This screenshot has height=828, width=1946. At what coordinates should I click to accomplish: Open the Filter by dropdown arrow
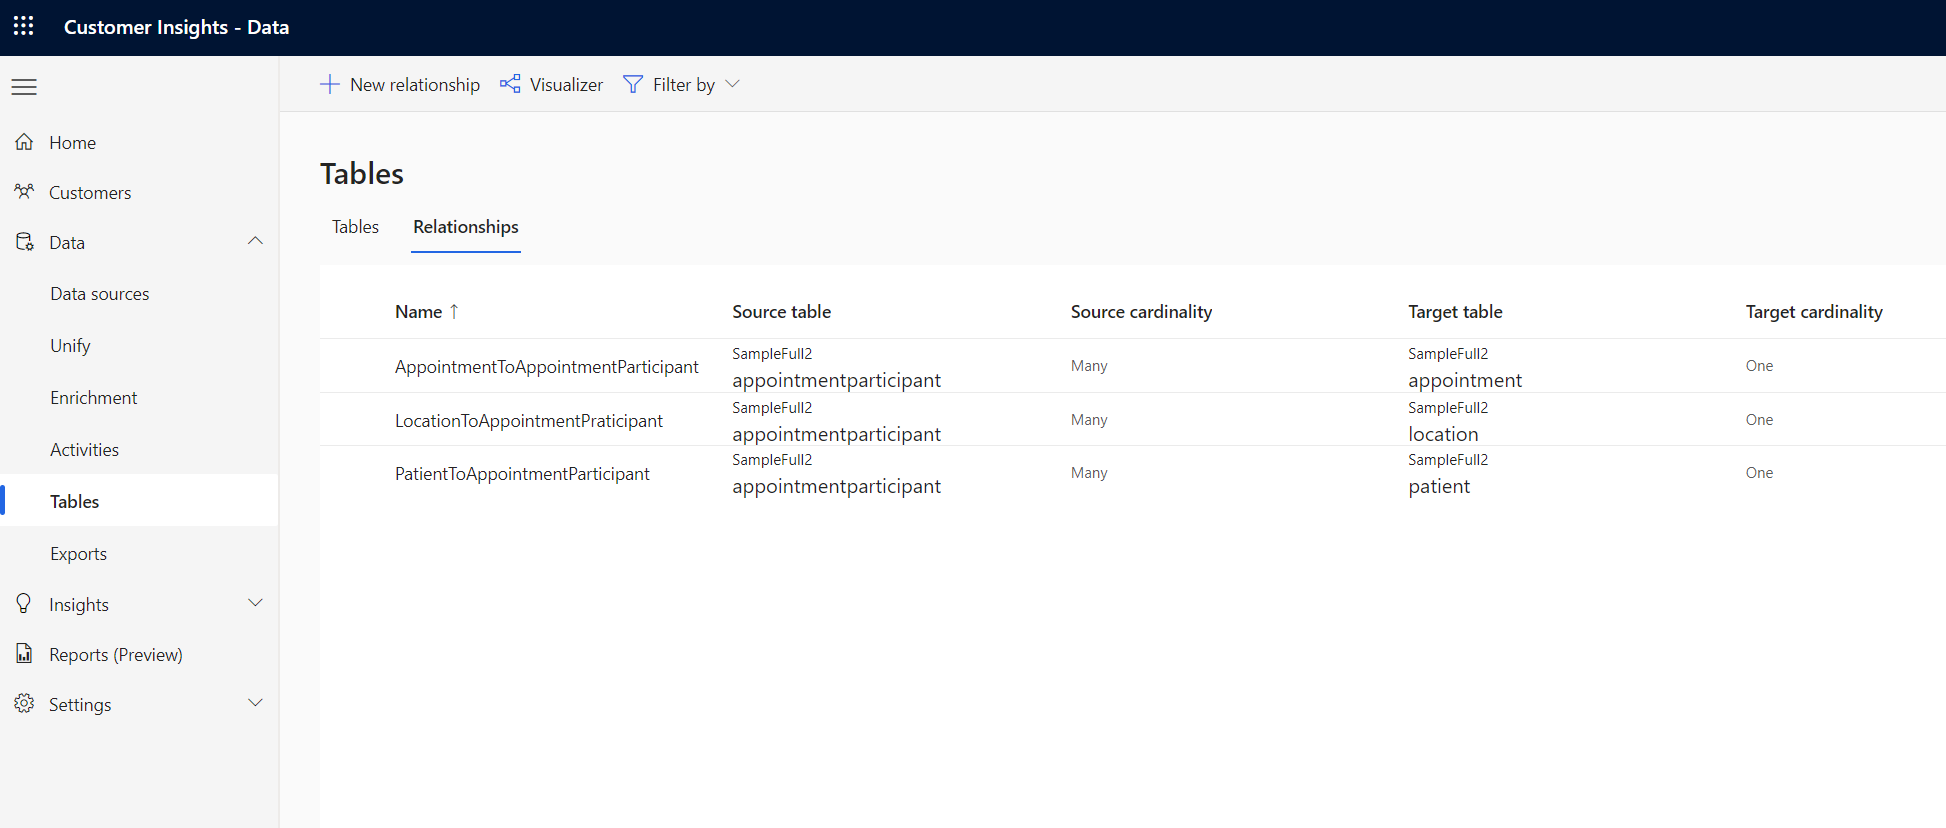pos(732,84)
